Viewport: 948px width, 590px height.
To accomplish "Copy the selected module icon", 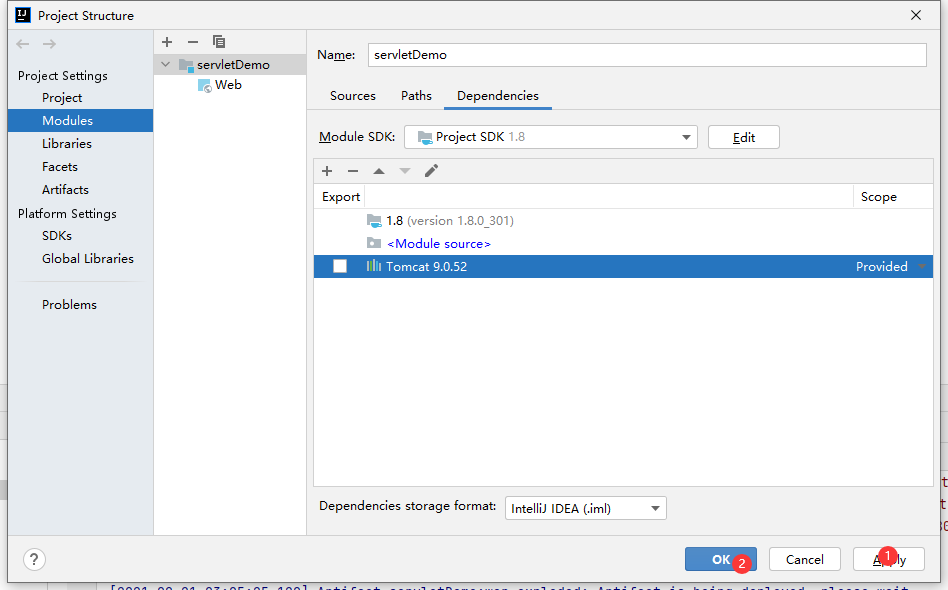I will 219,42.
